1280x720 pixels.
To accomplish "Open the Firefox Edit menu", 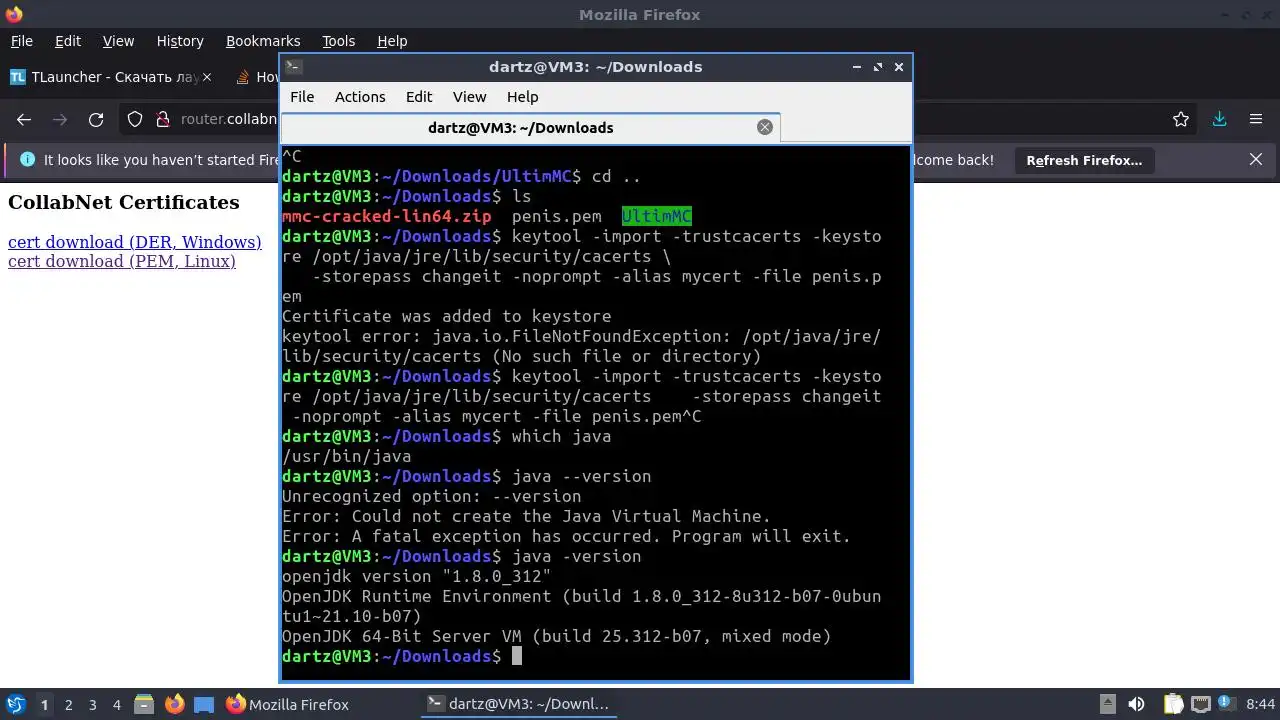I will 68,41.
